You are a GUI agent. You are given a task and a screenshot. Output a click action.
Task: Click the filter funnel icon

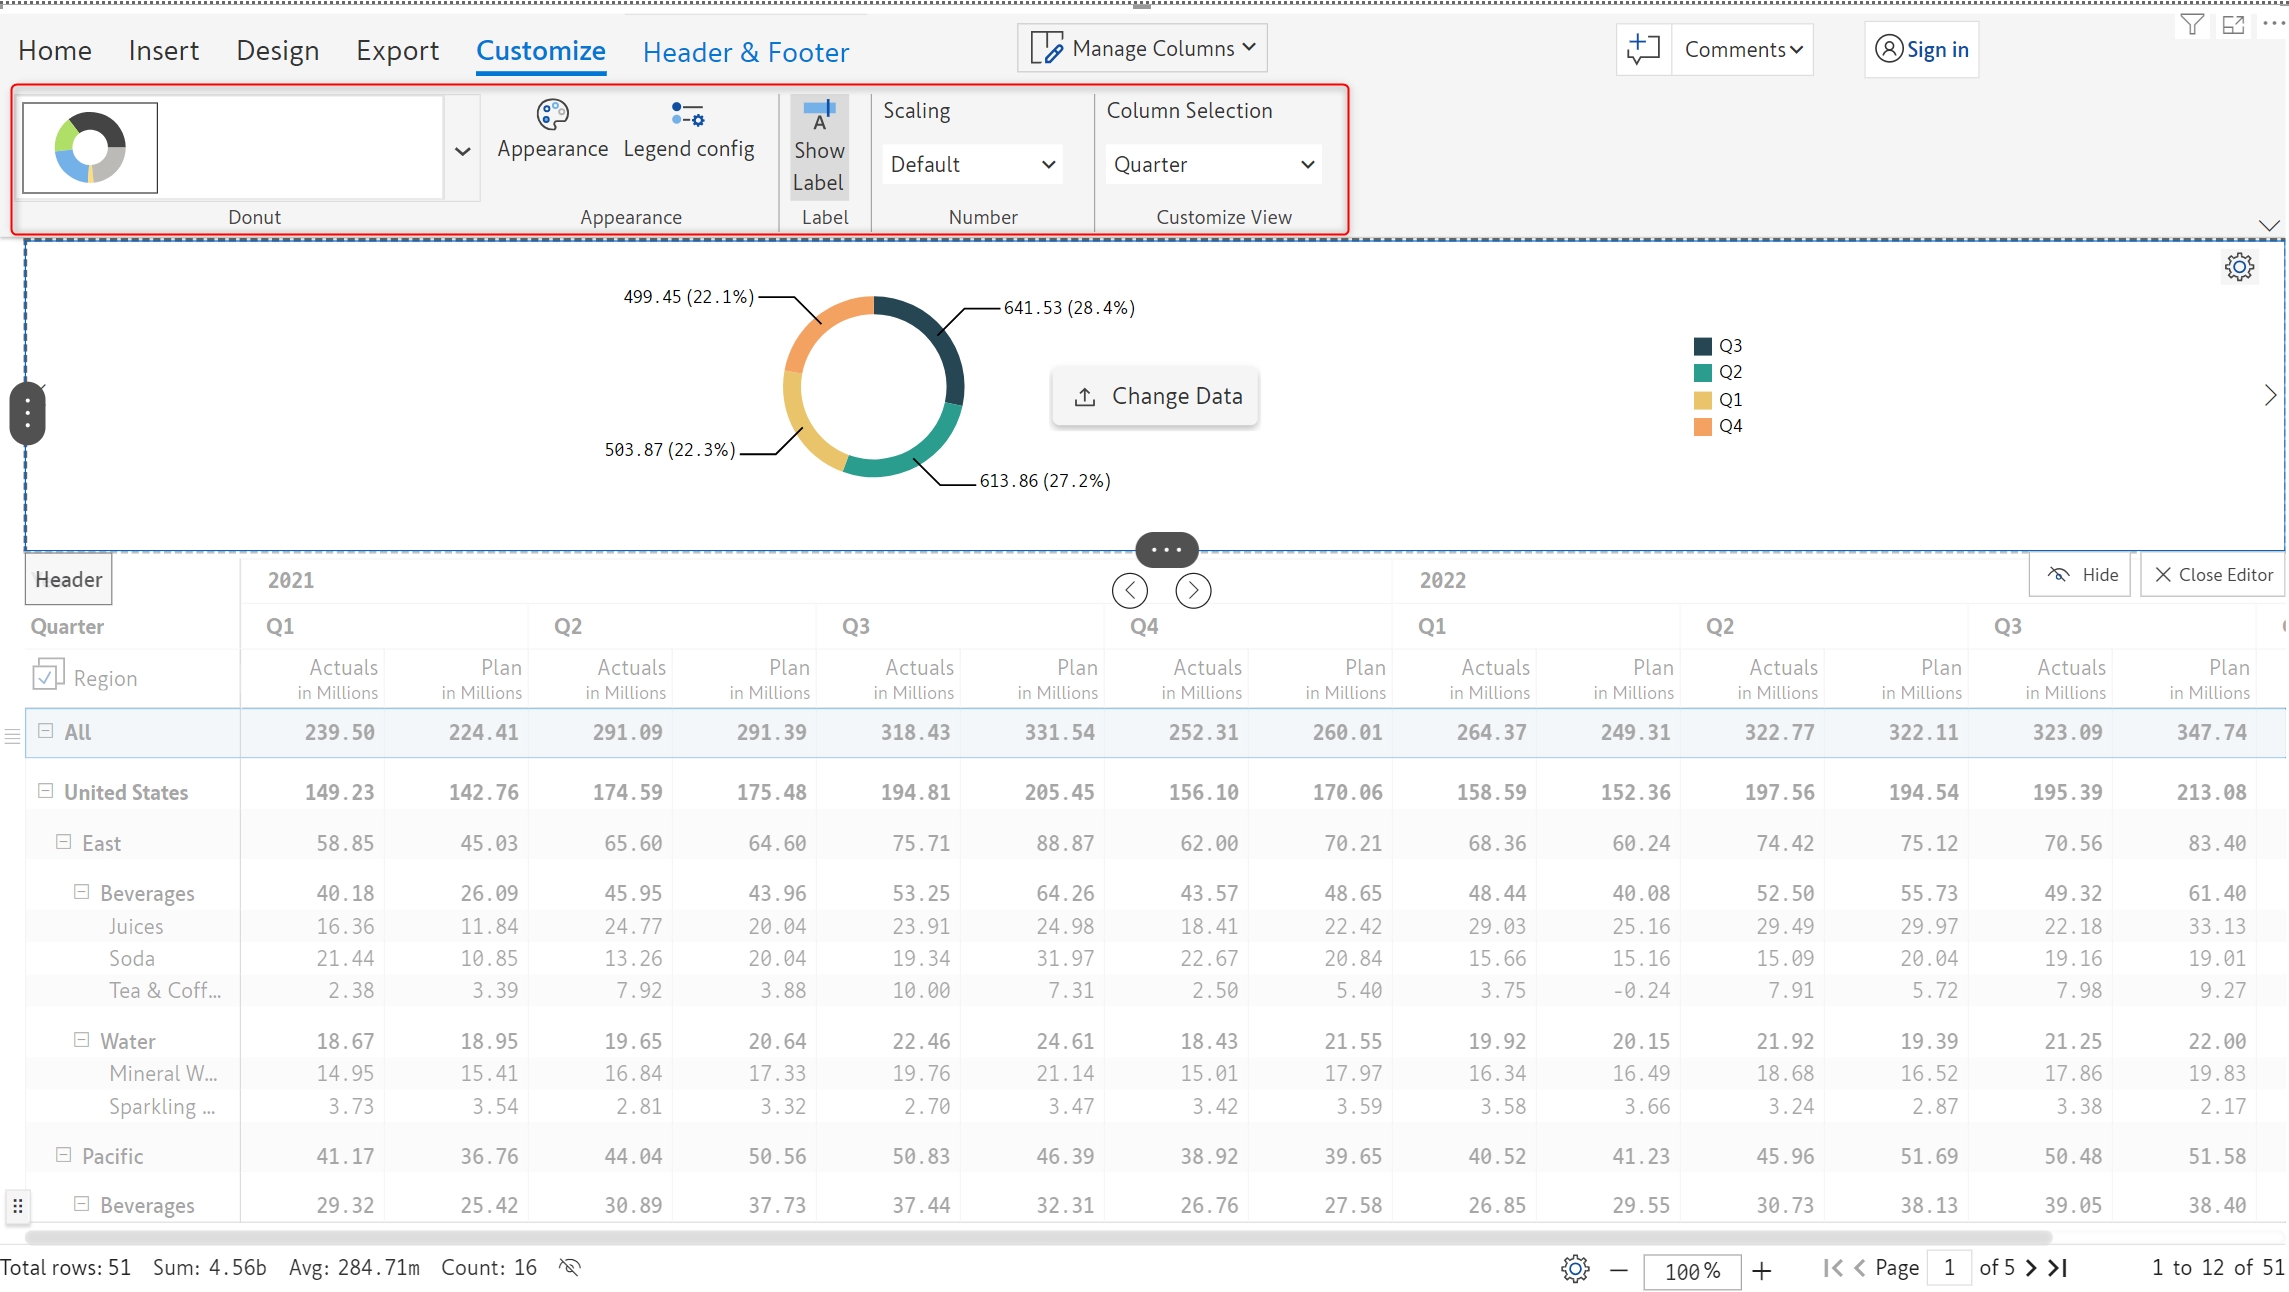pyautogui.click(x=2192, y=24)
